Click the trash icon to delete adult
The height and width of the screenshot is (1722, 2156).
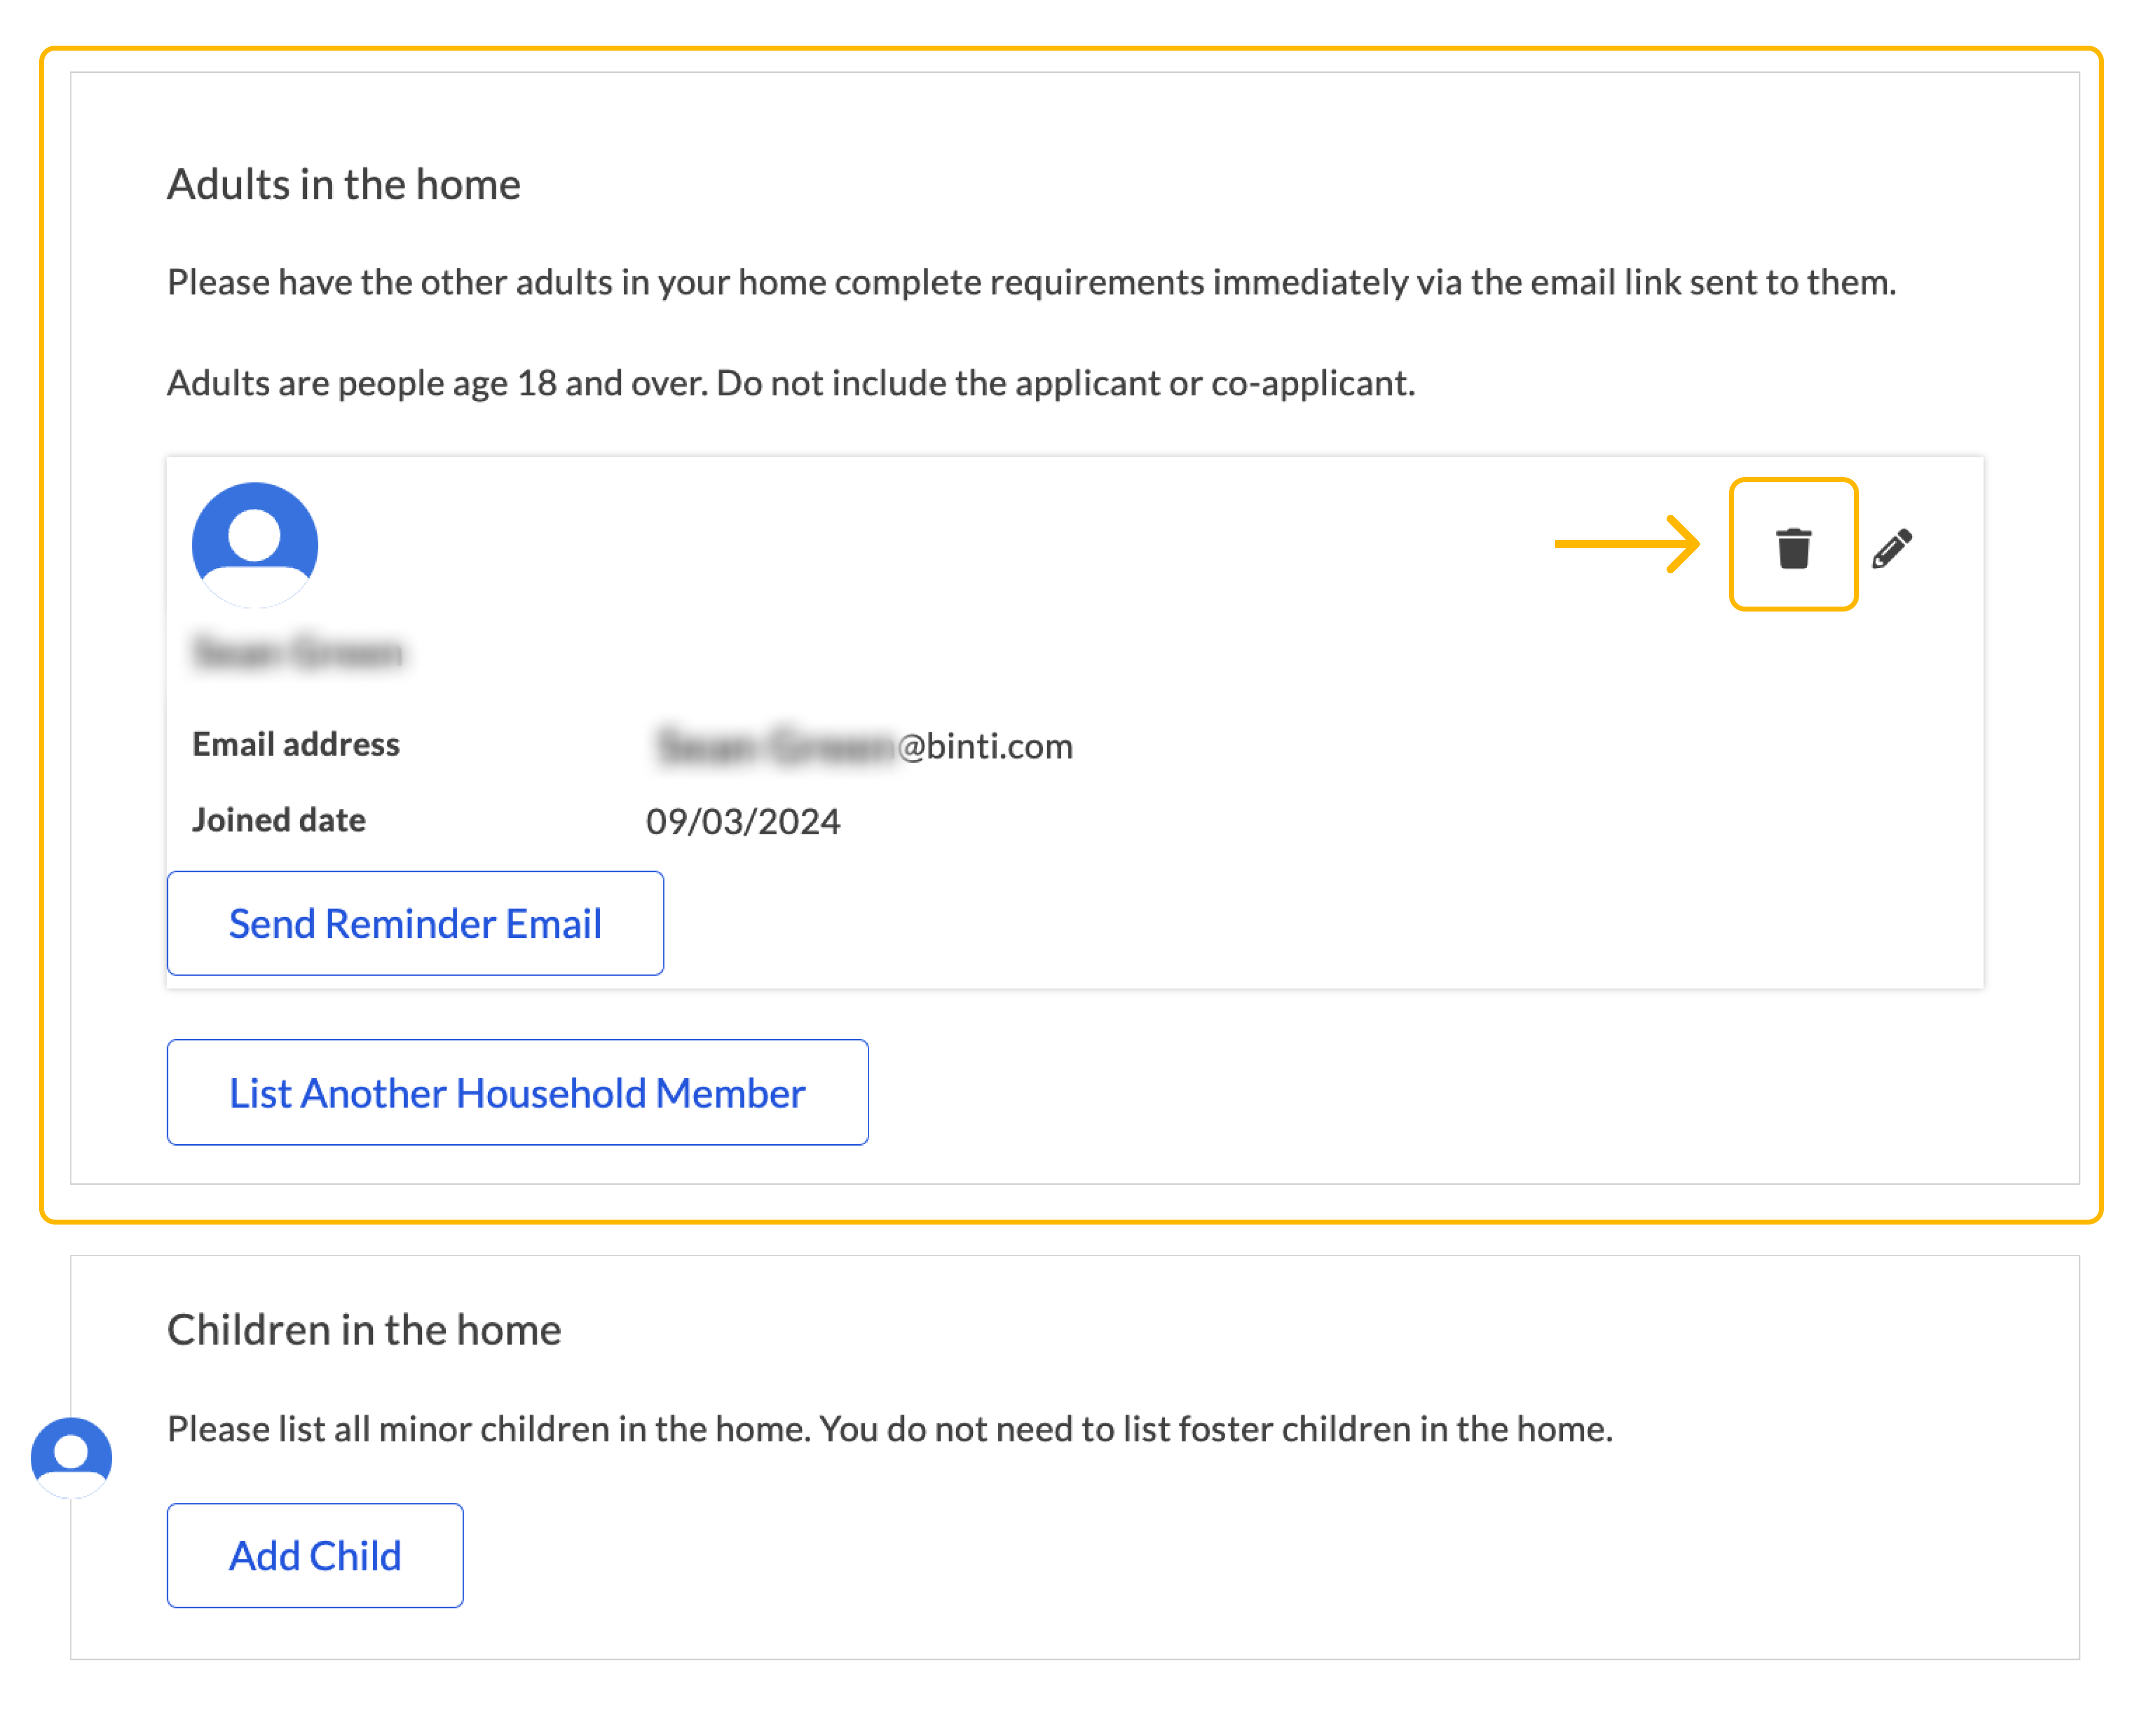1793,547
